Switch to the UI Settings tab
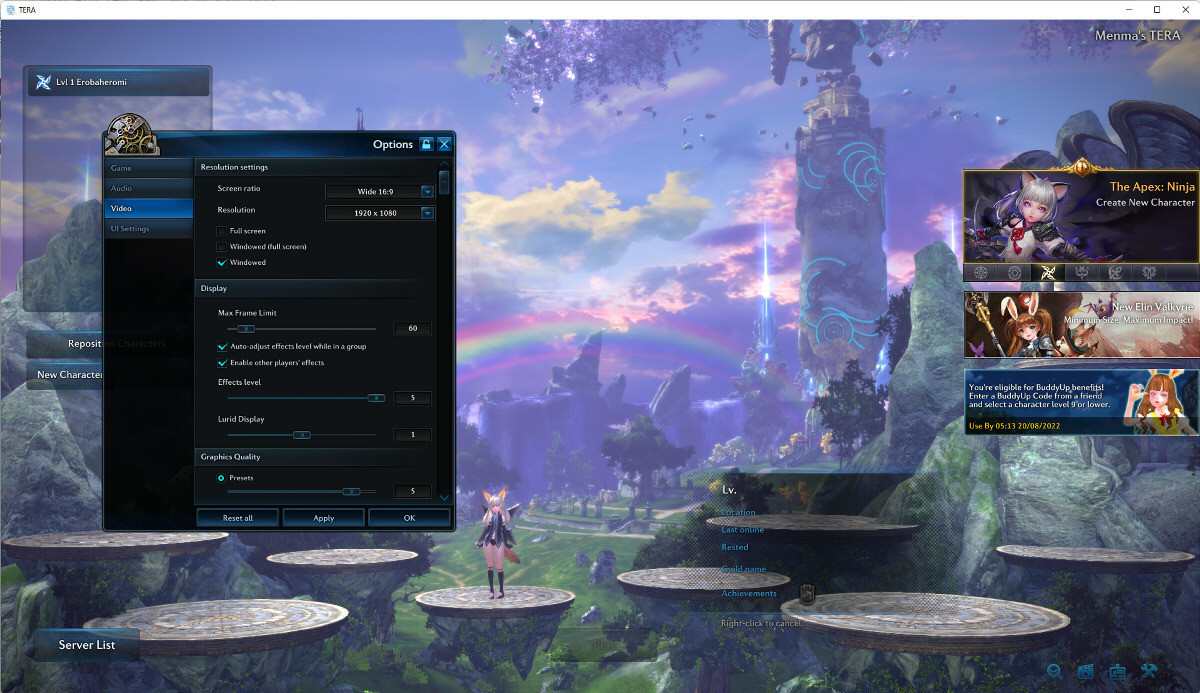 (x=149, y=229)
